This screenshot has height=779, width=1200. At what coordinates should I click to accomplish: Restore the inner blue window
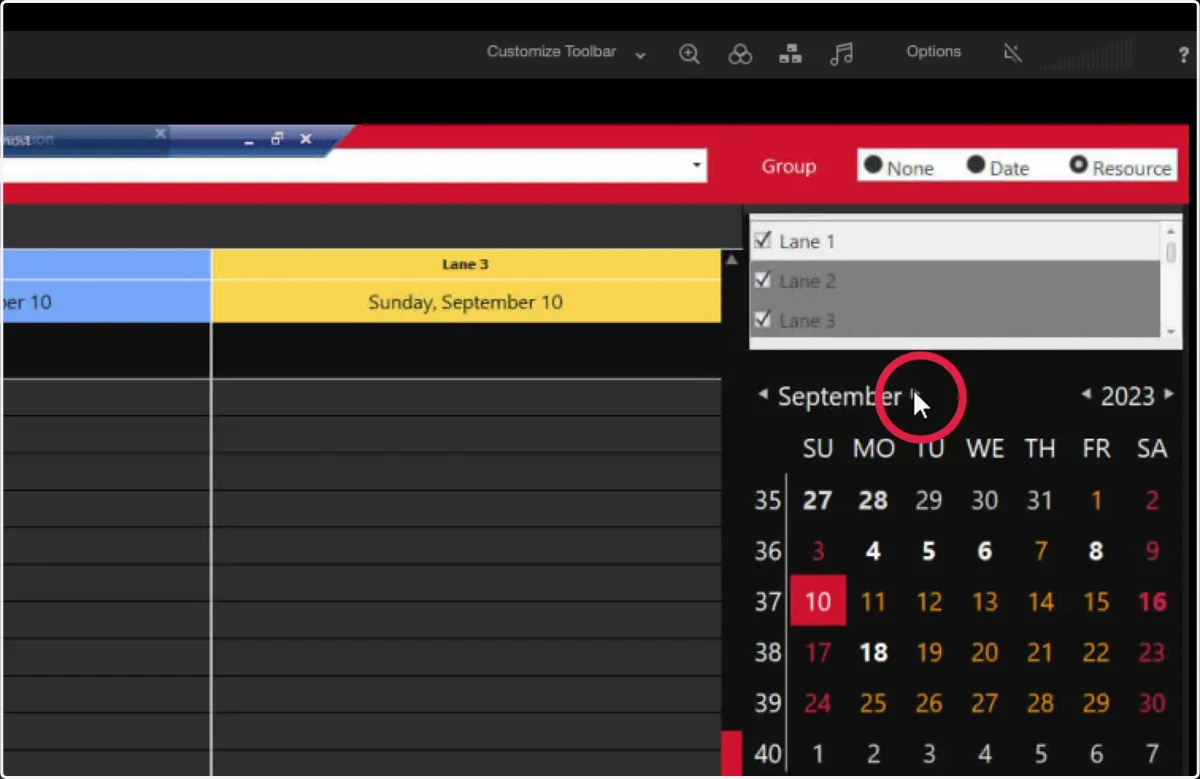tap(277, 139)
